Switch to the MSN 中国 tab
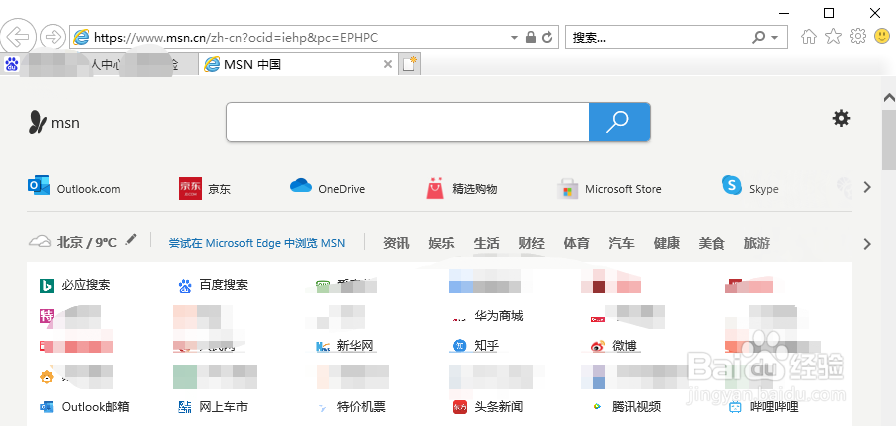This screenshot has height=426, width=896. coord(298,65)
